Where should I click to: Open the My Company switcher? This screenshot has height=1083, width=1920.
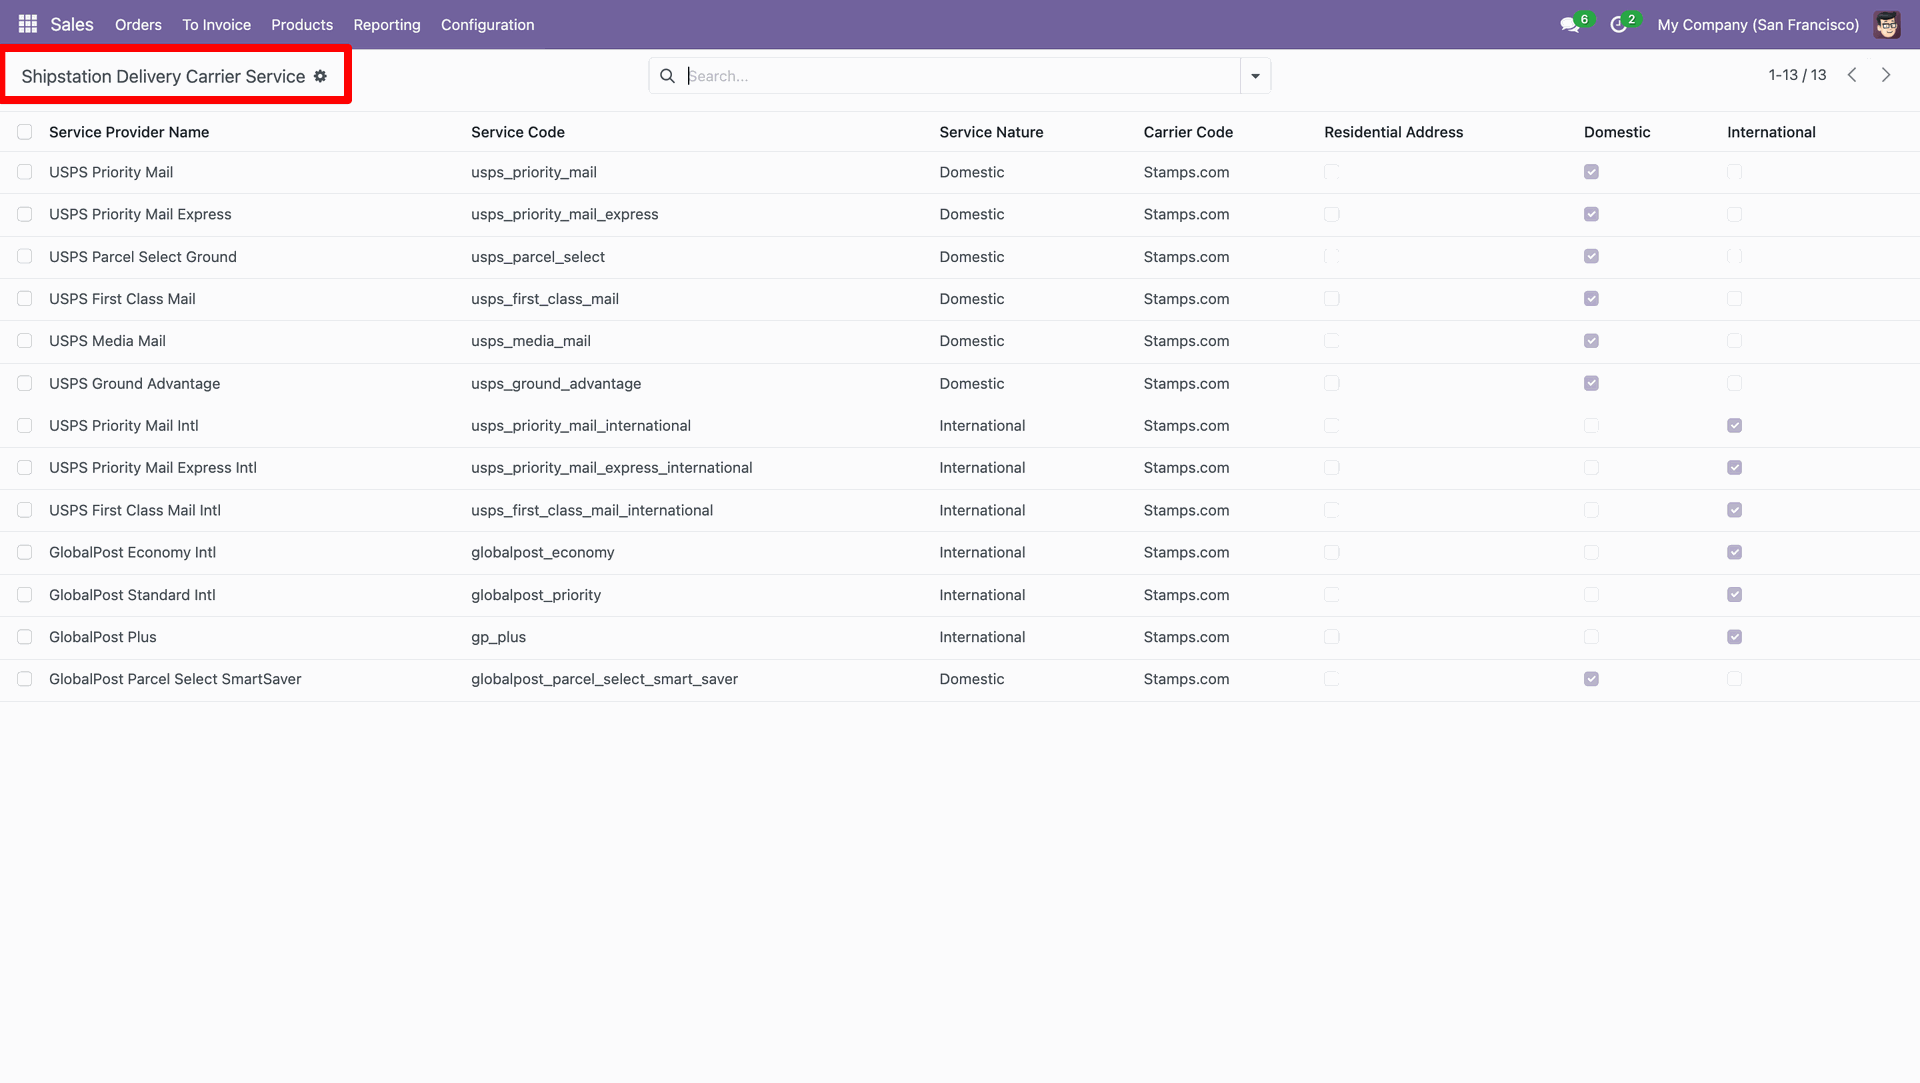(x=1758, y=25)
